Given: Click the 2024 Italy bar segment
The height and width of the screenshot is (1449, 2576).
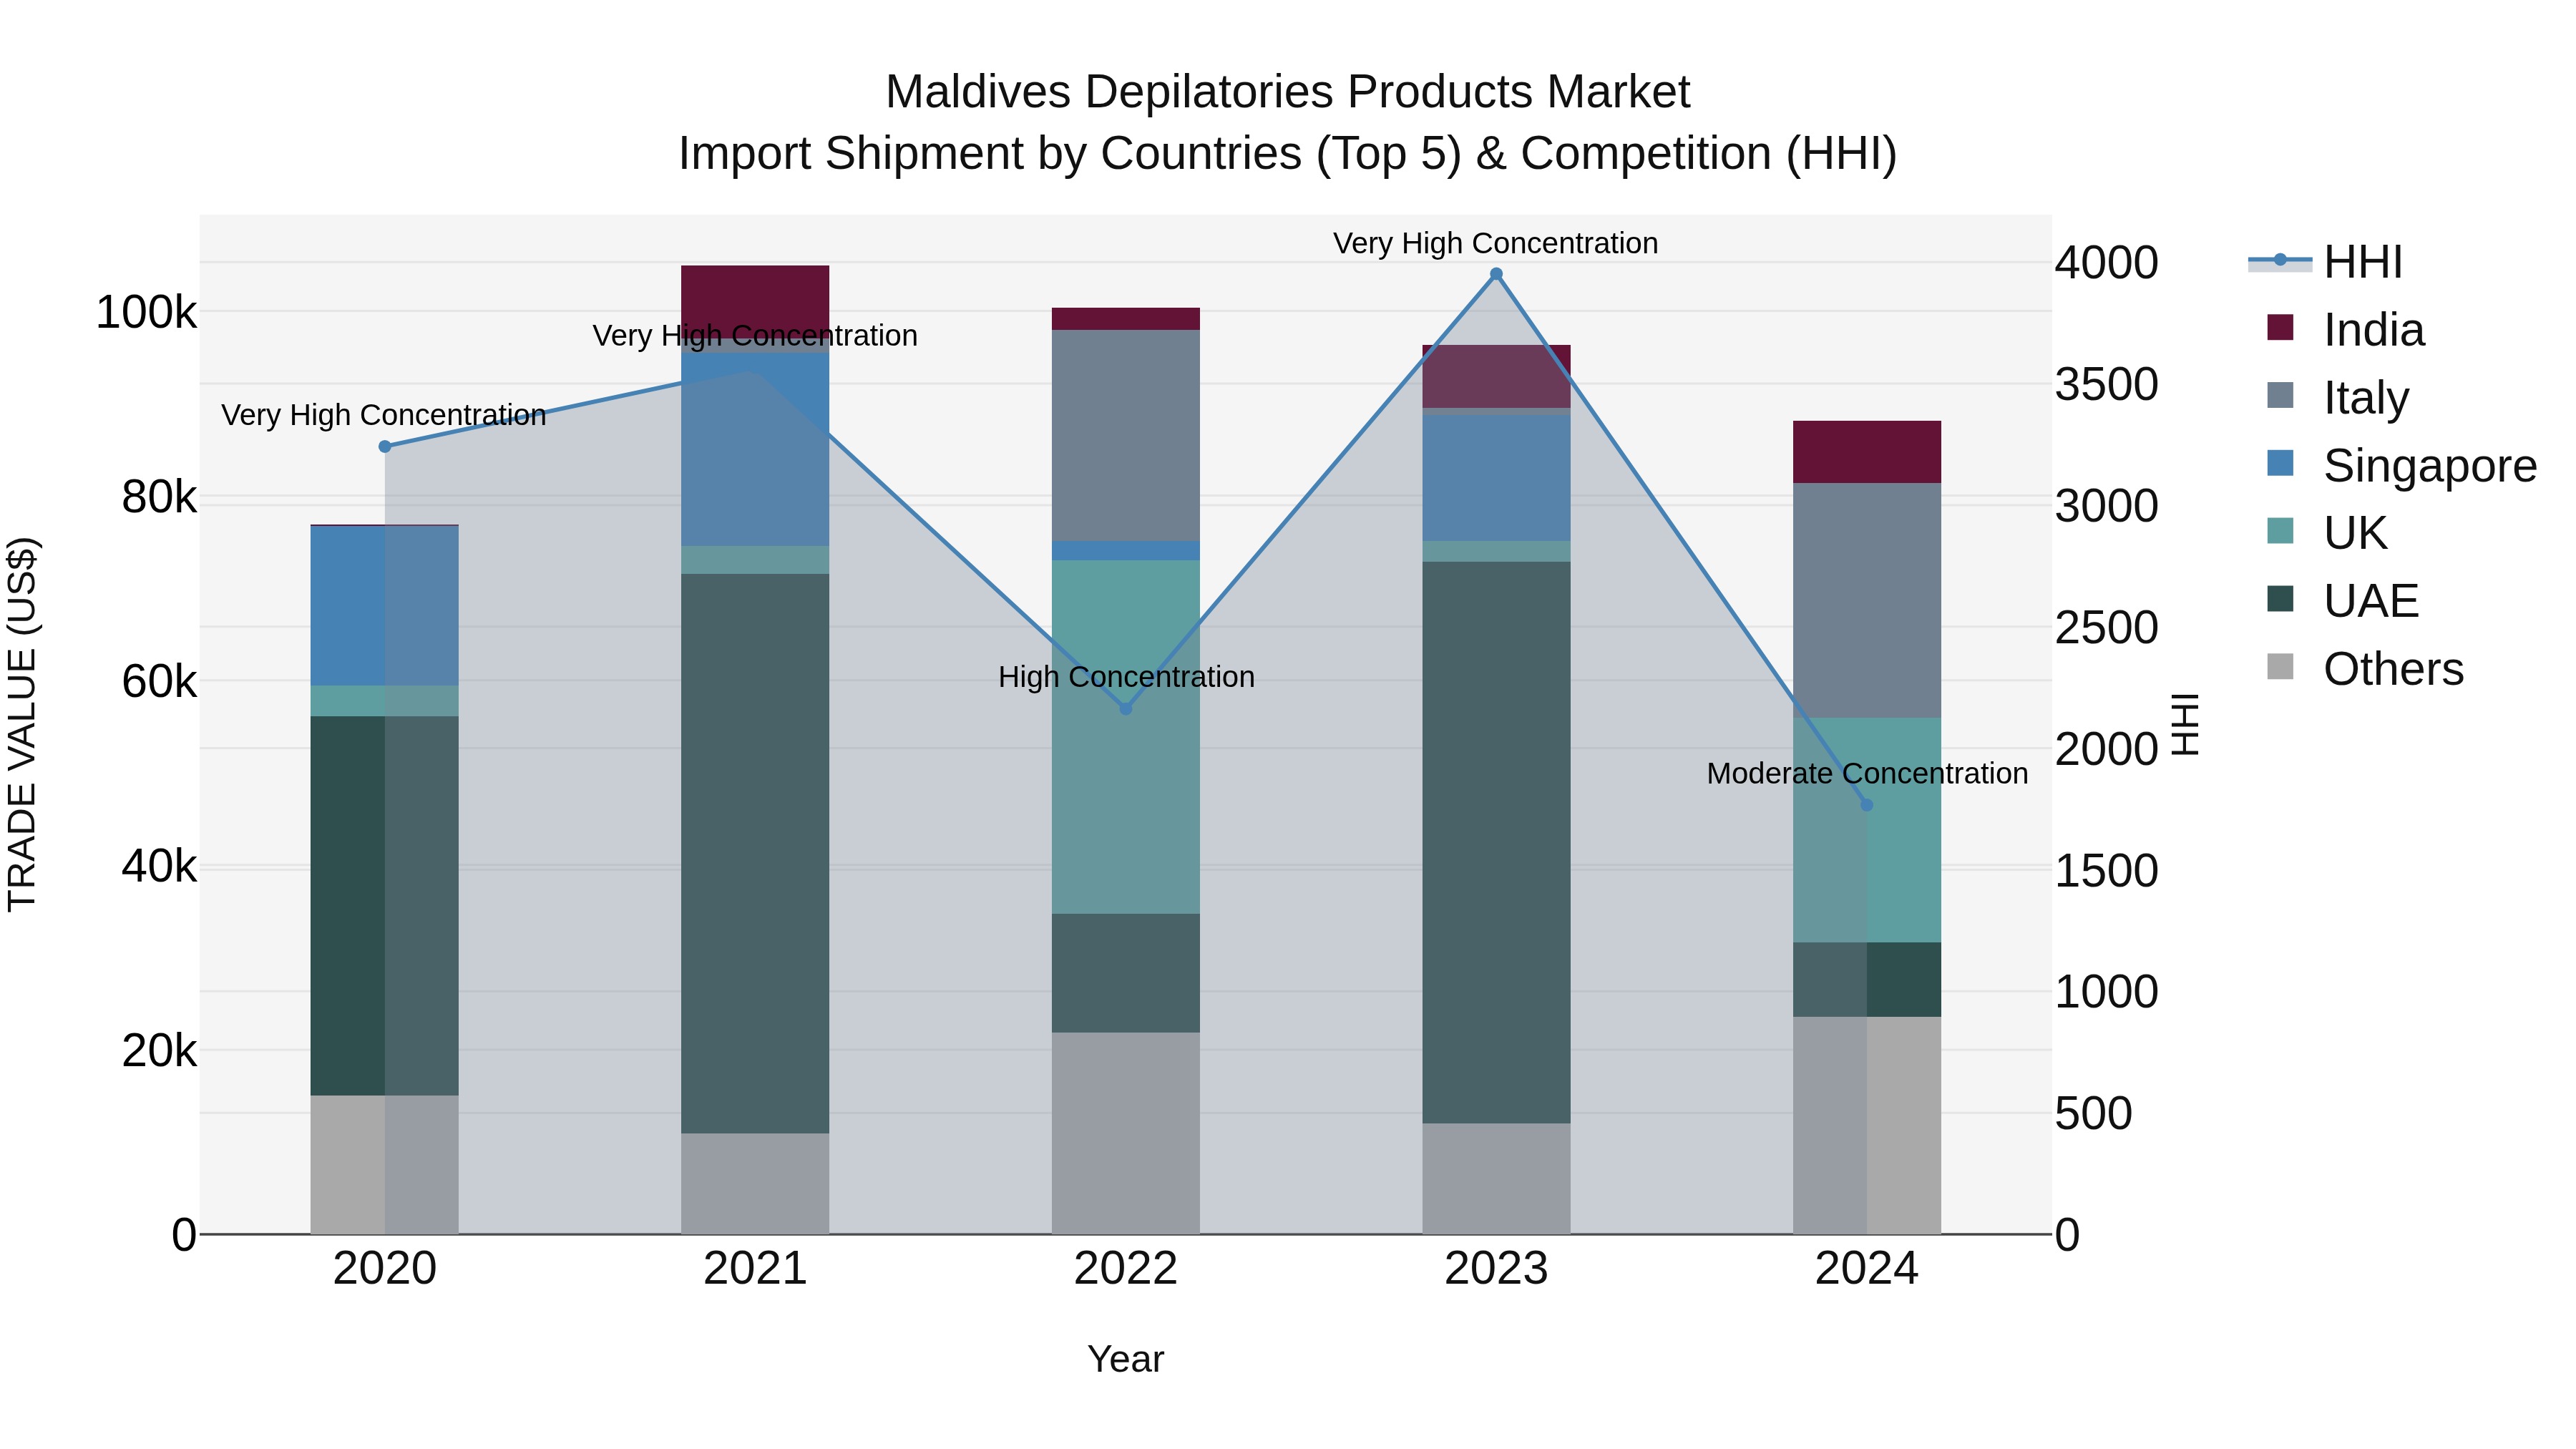Looking at the screenshot, I should [1866, 600].
